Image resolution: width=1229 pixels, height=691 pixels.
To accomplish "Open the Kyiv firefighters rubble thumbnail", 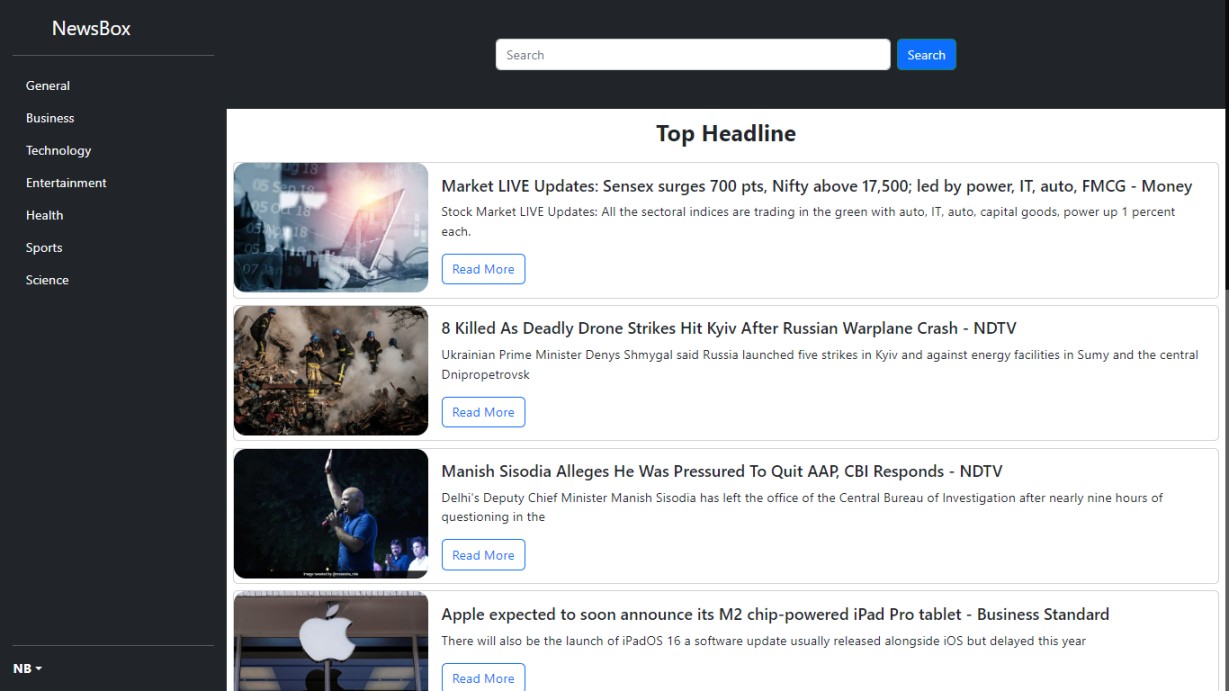I will tap(331, 371).
